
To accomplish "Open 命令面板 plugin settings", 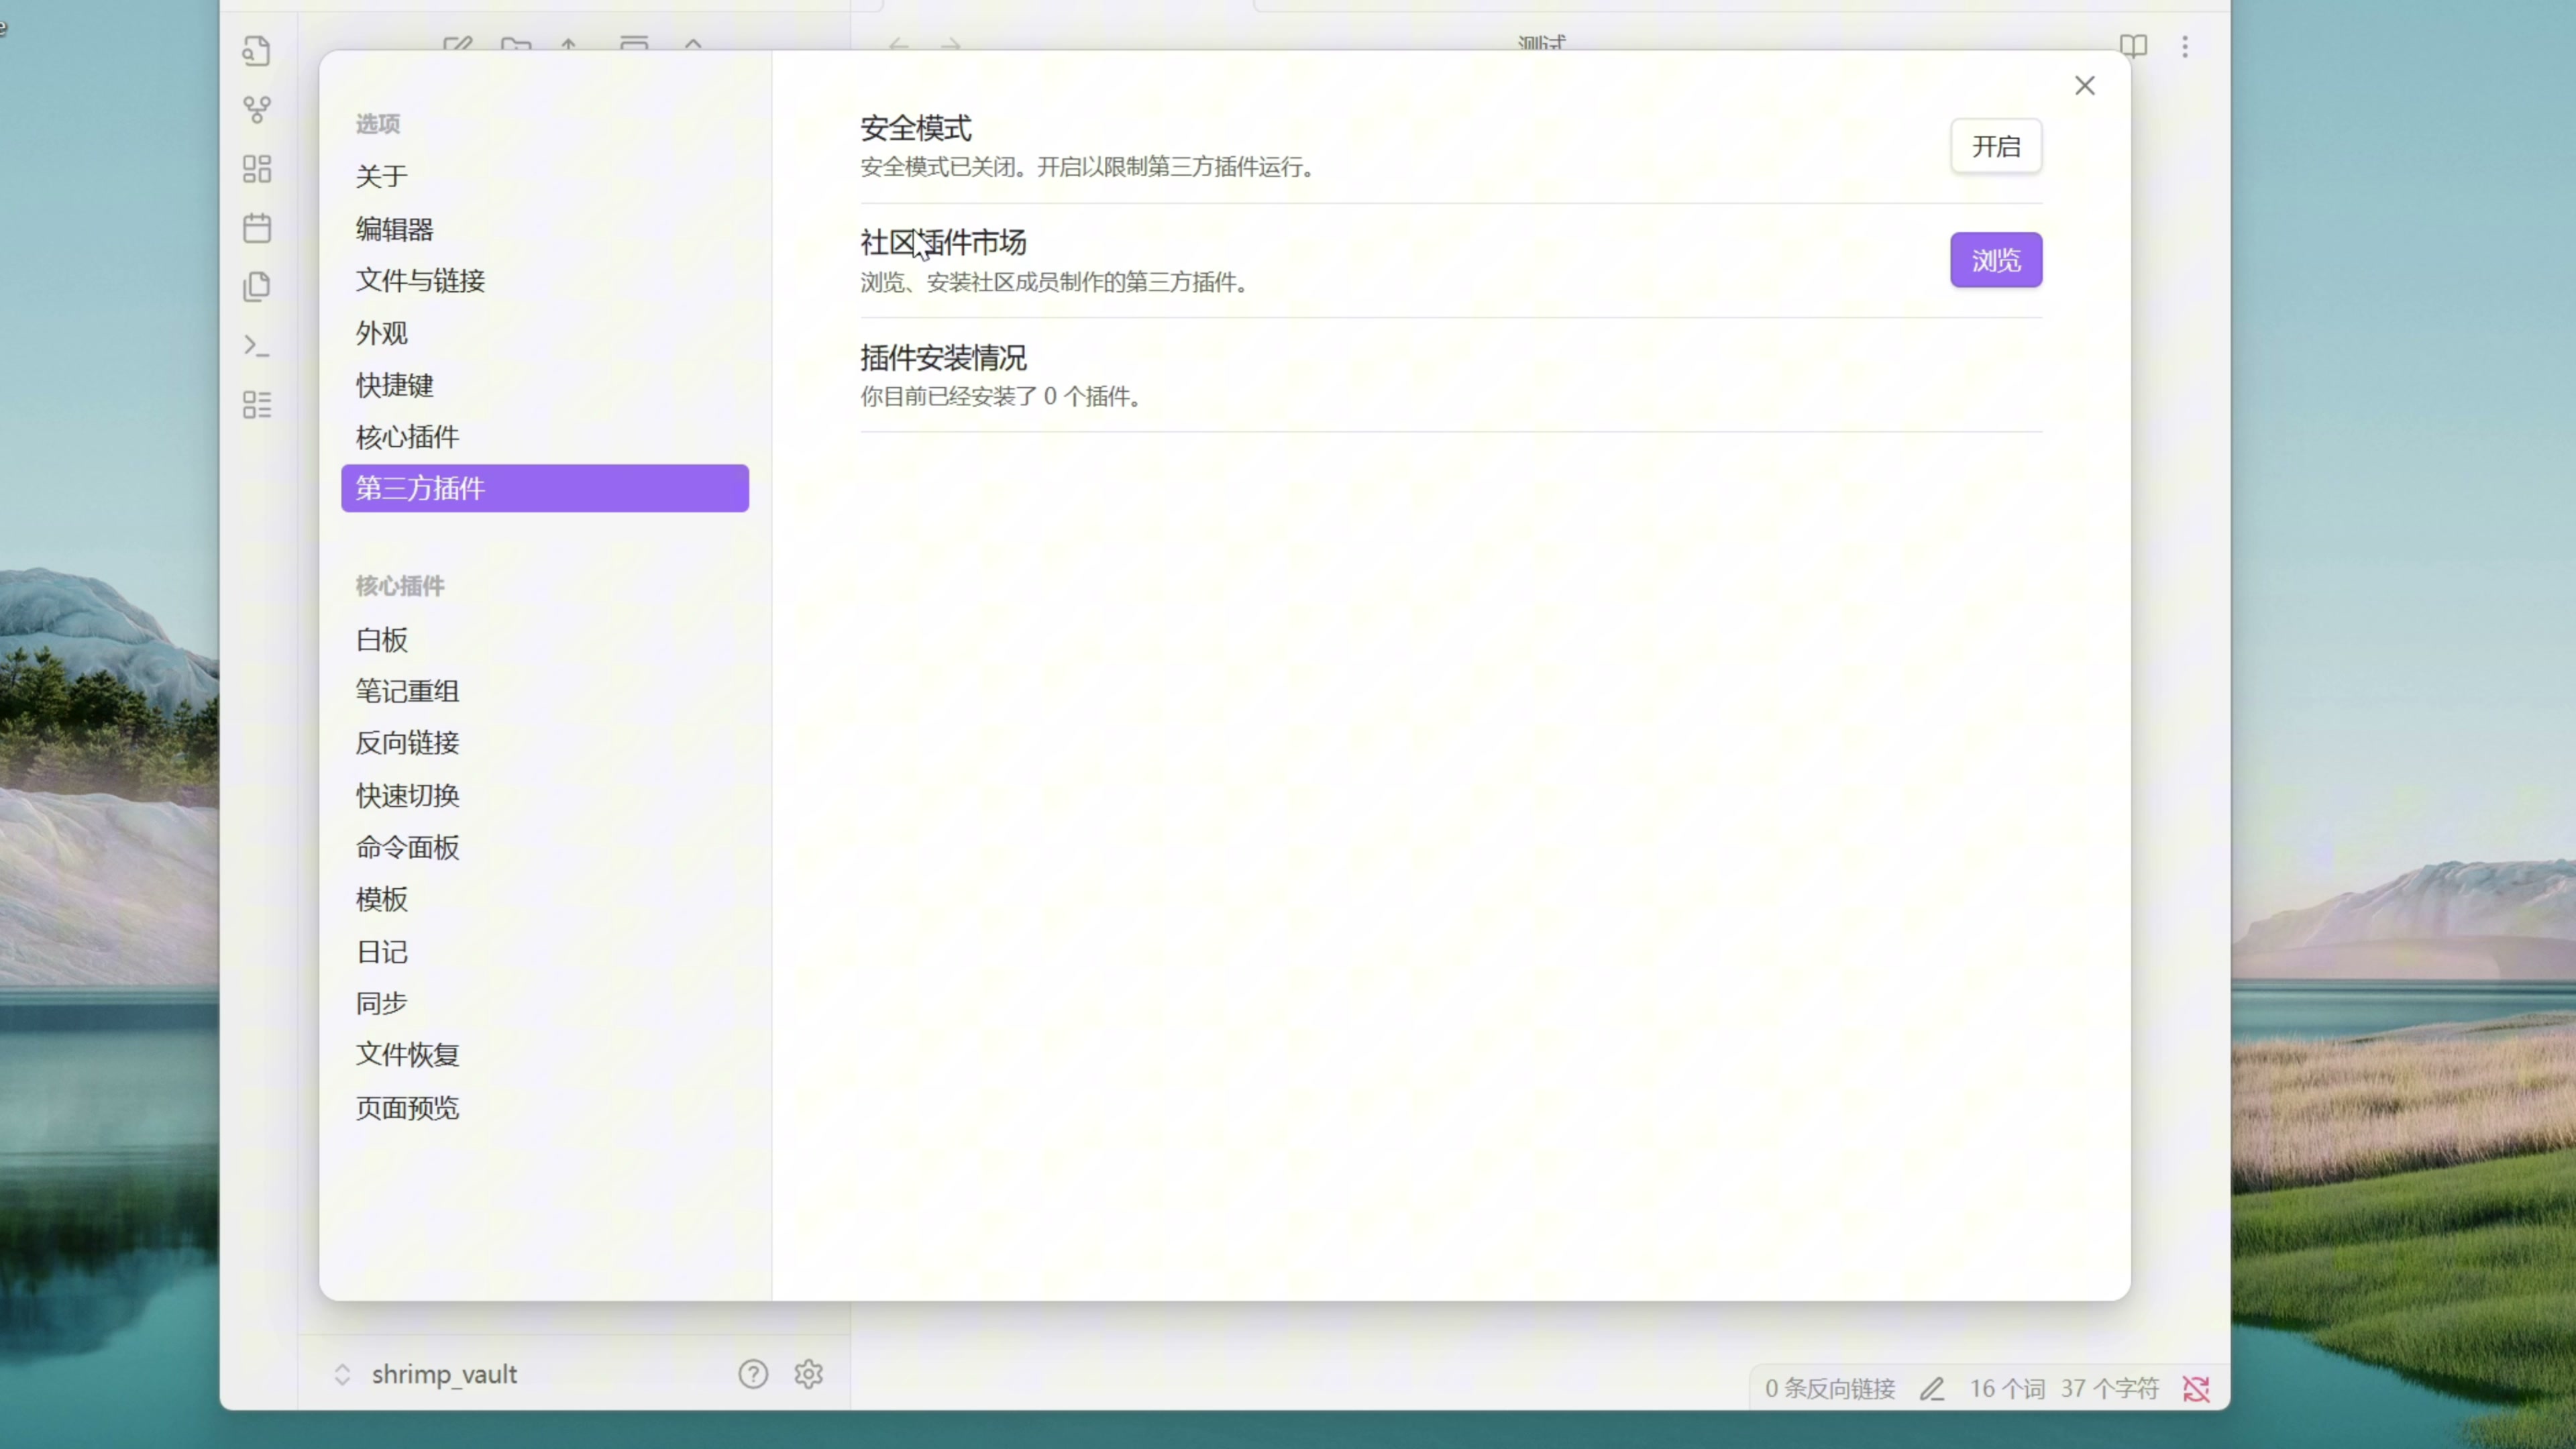I will pyautogui.click(x=407, y=847).
